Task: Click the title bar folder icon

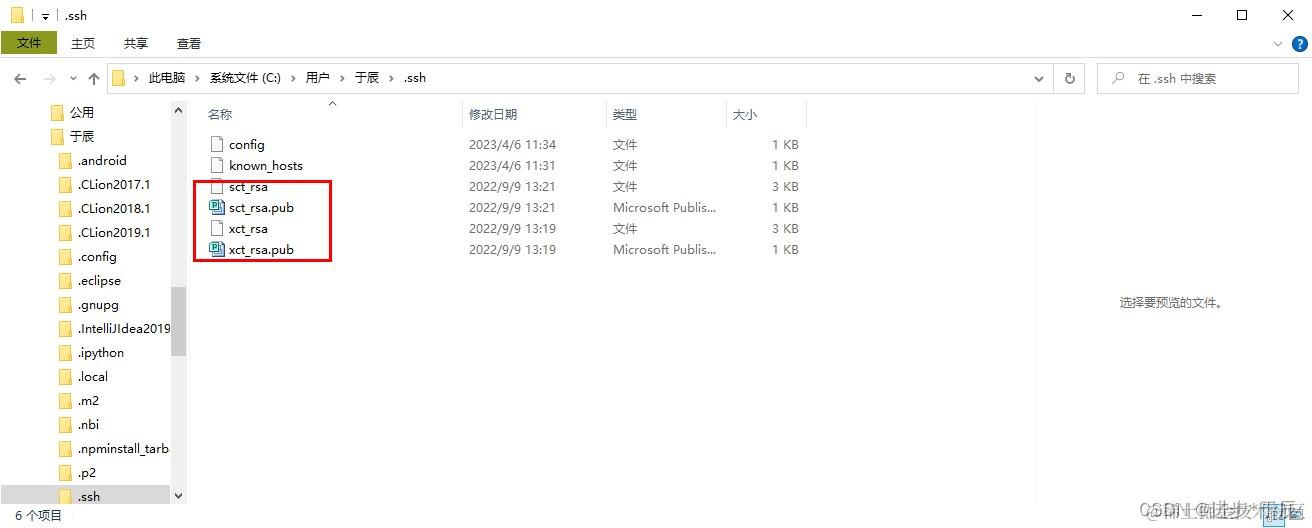Action: (x=17, y=15)
